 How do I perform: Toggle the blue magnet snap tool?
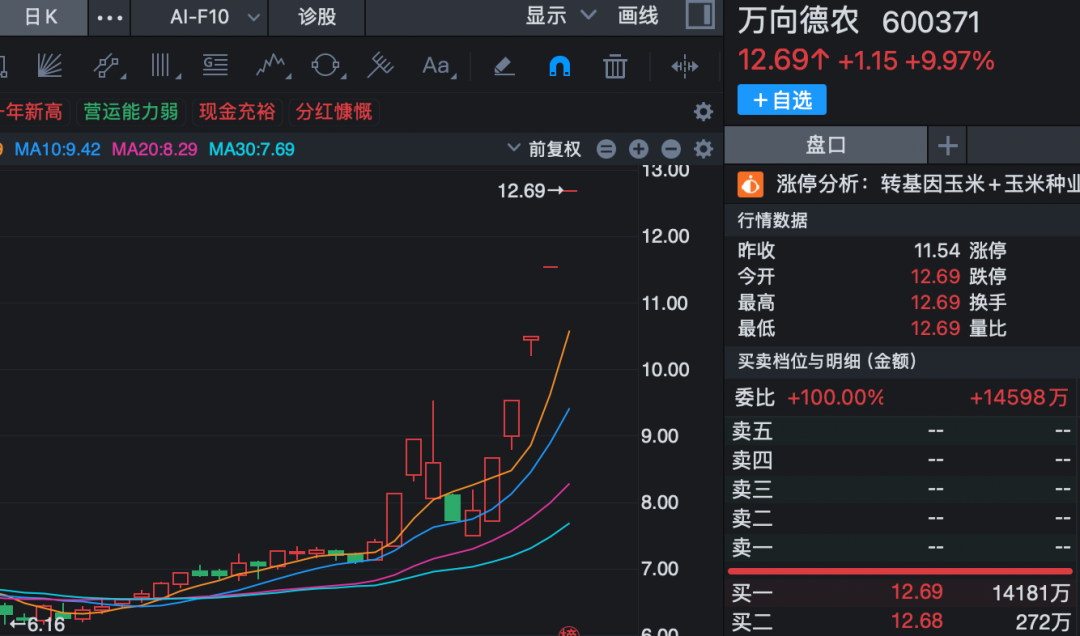[559, 66]
